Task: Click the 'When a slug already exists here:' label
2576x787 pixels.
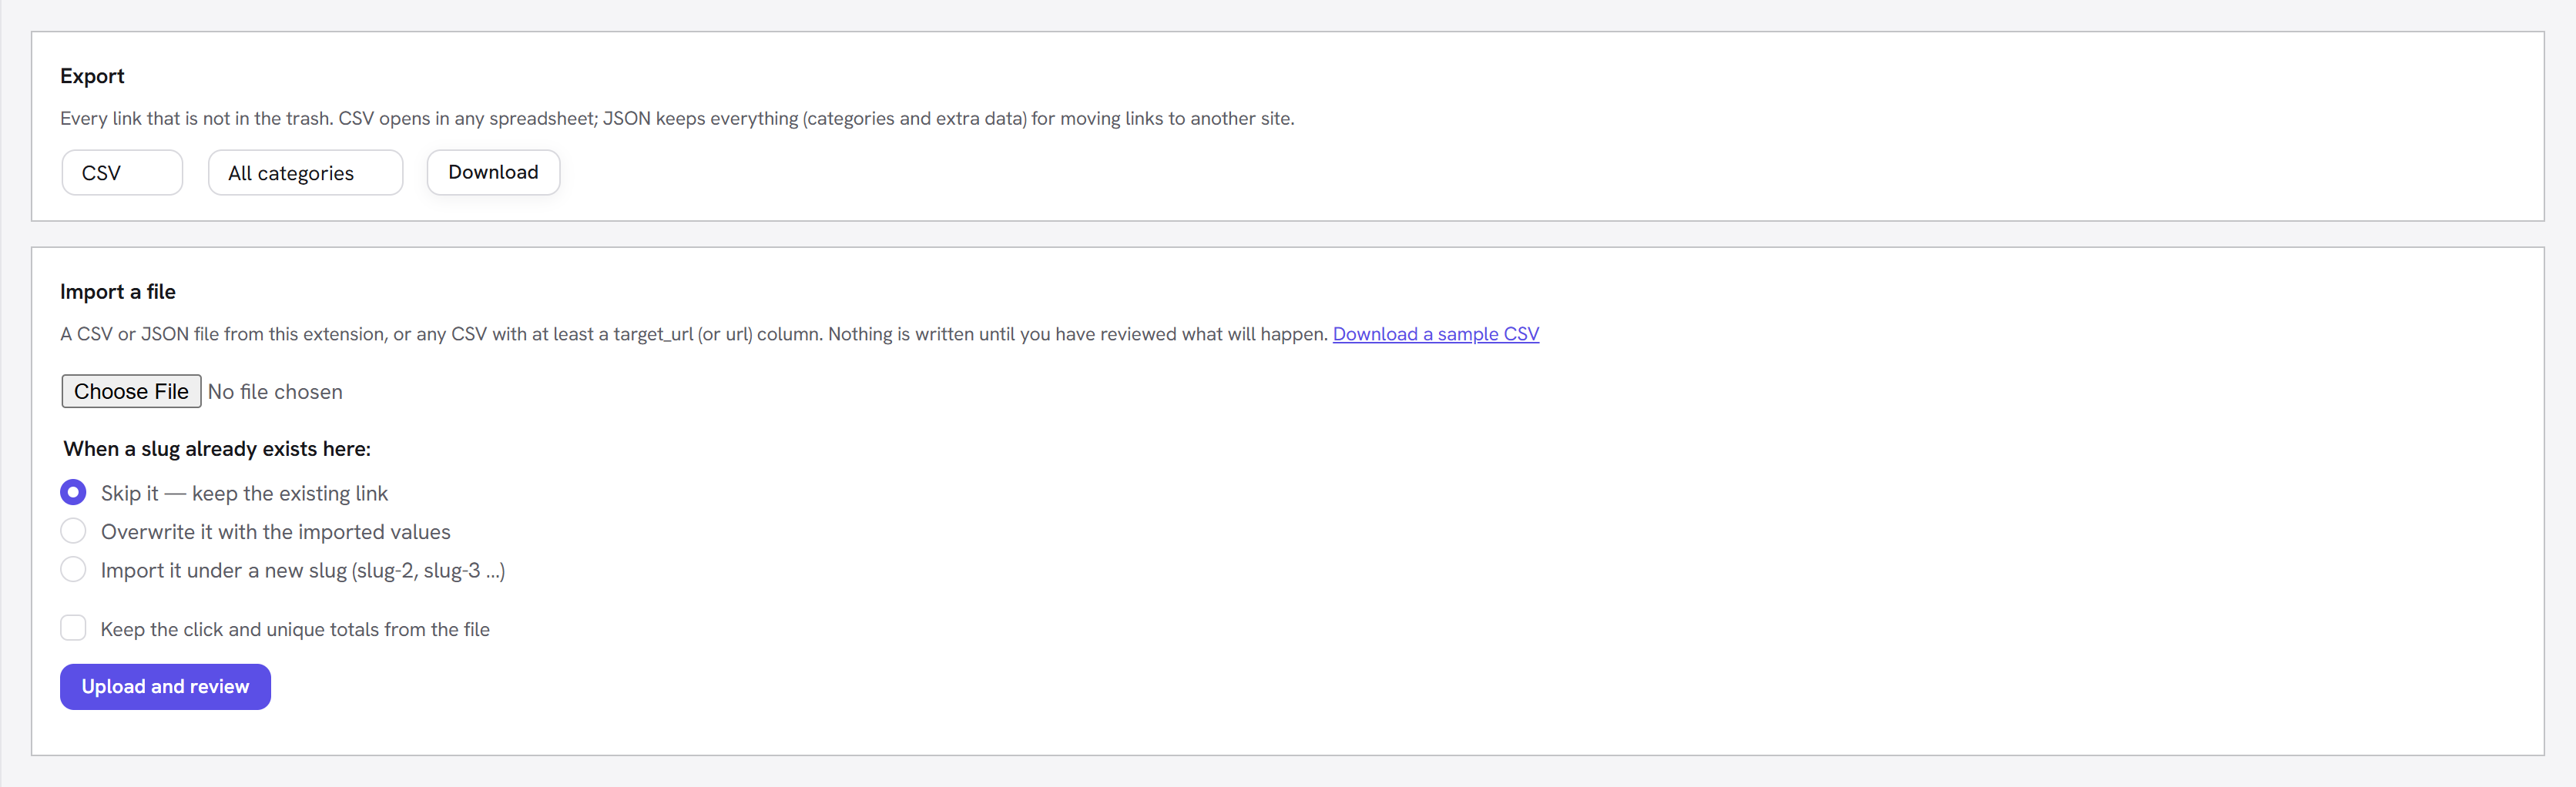Action: [217, 449]
